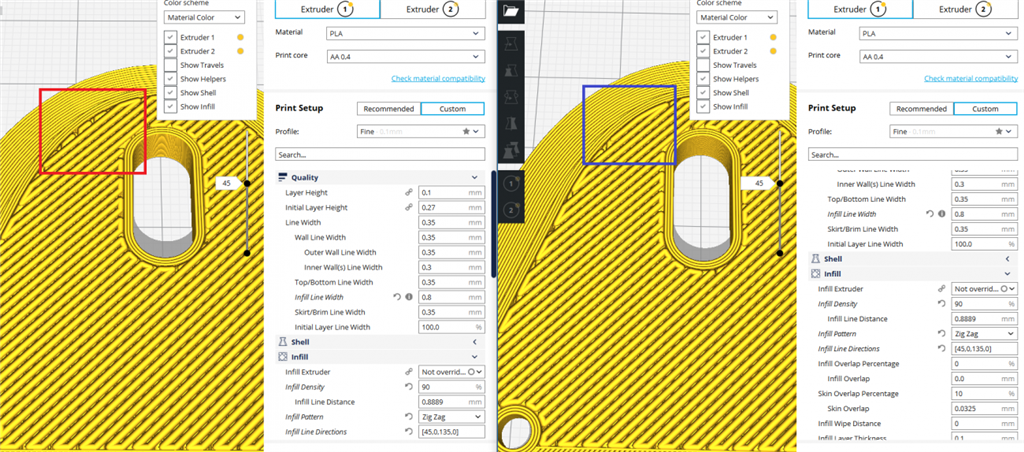Click the link icon beside Layer Height
This screenshot has height=452, width=1024.
click(x=409, y=192)
